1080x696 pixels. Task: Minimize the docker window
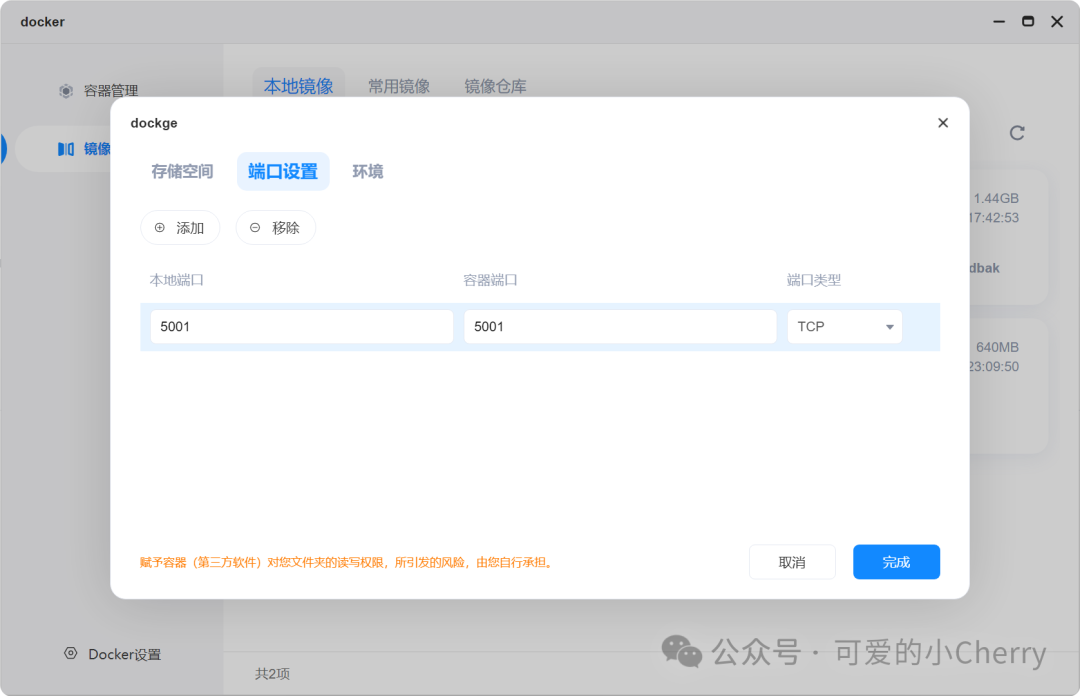[999, 22]
